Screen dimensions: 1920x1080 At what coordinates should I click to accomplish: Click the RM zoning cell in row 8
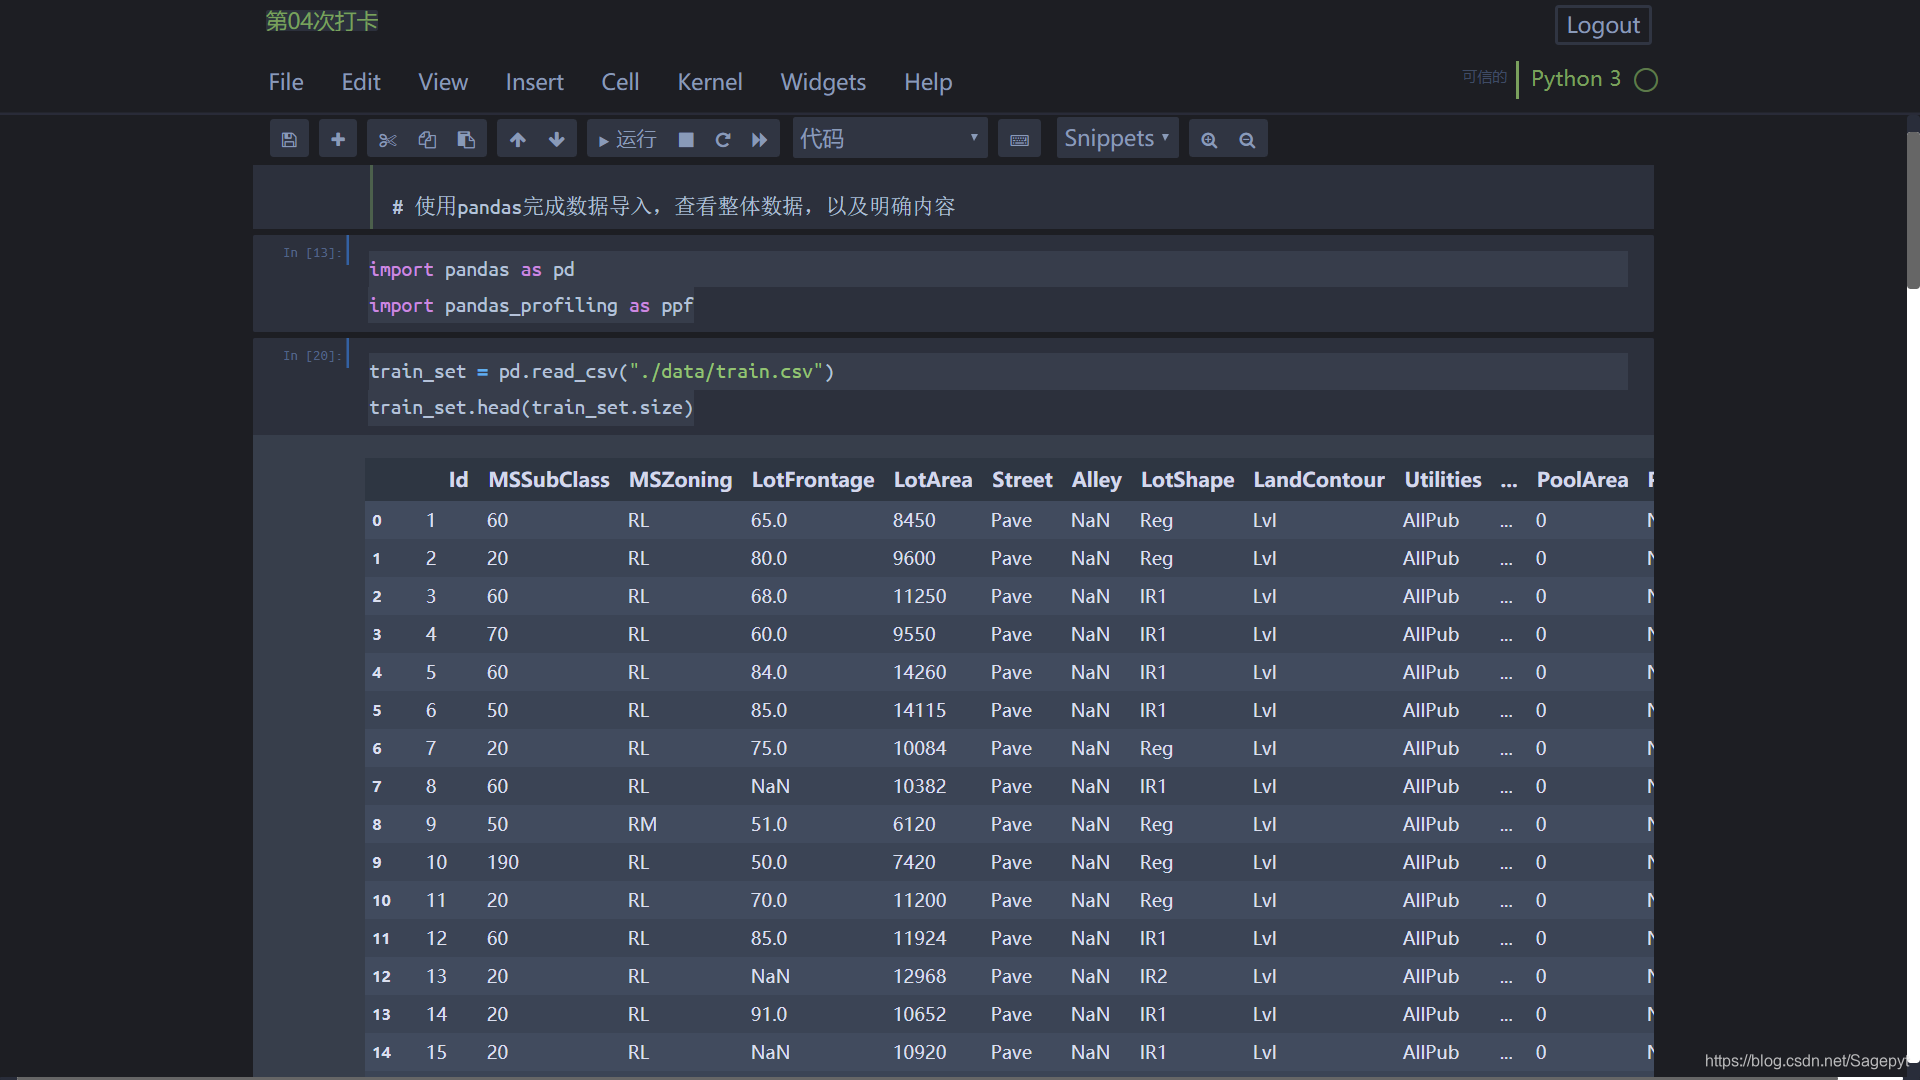pyautogui.click(x=642, y=824)
